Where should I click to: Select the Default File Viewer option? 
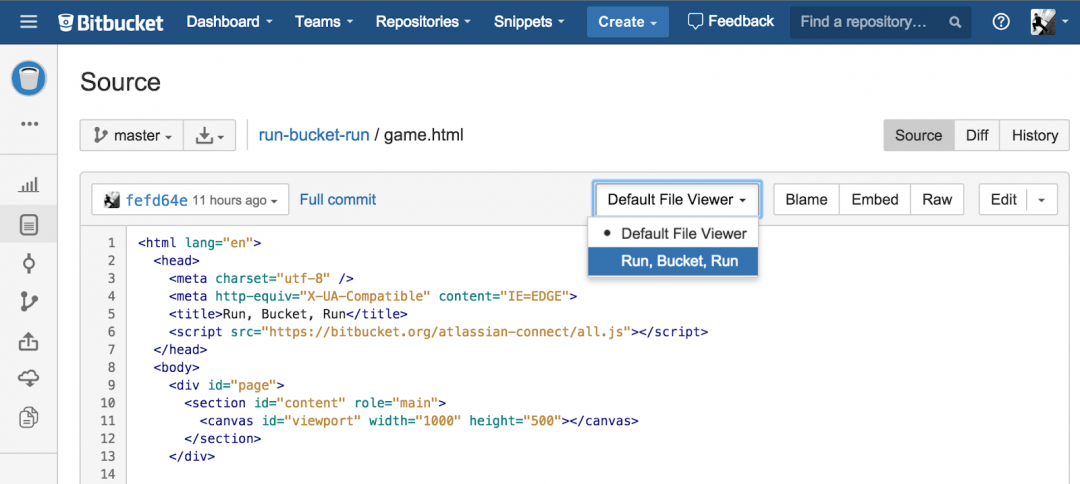(x=683, y=233)
